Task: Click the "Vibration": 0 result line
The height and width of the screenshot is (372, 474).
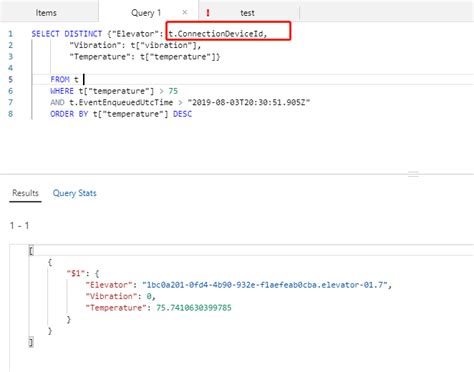Action: [120, 296]
